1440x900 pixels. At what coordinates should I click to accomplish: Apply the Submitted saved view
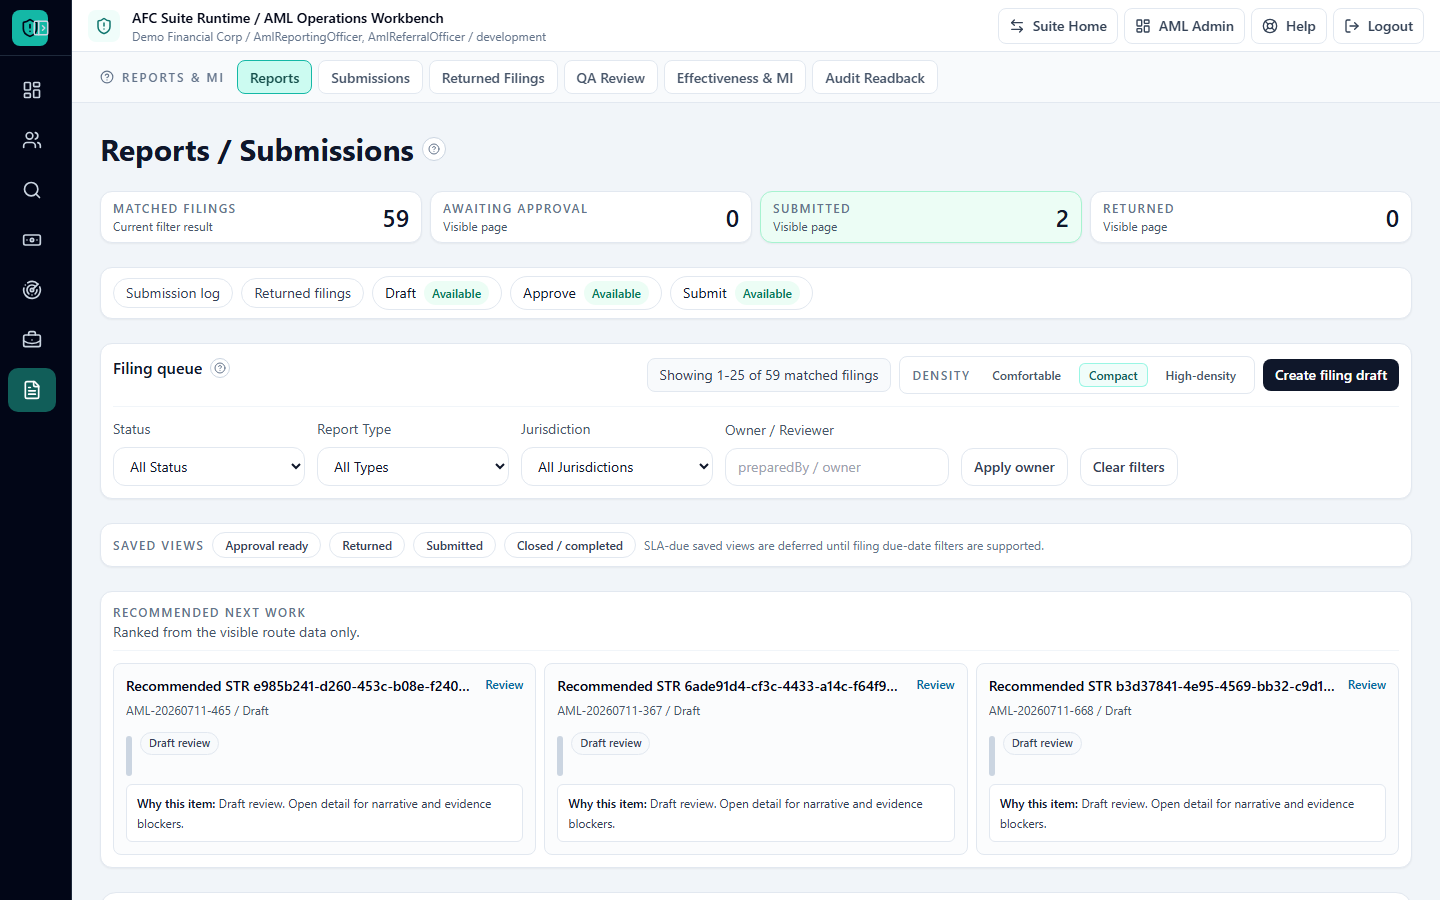pyautogui.click(x=454, y=545)
